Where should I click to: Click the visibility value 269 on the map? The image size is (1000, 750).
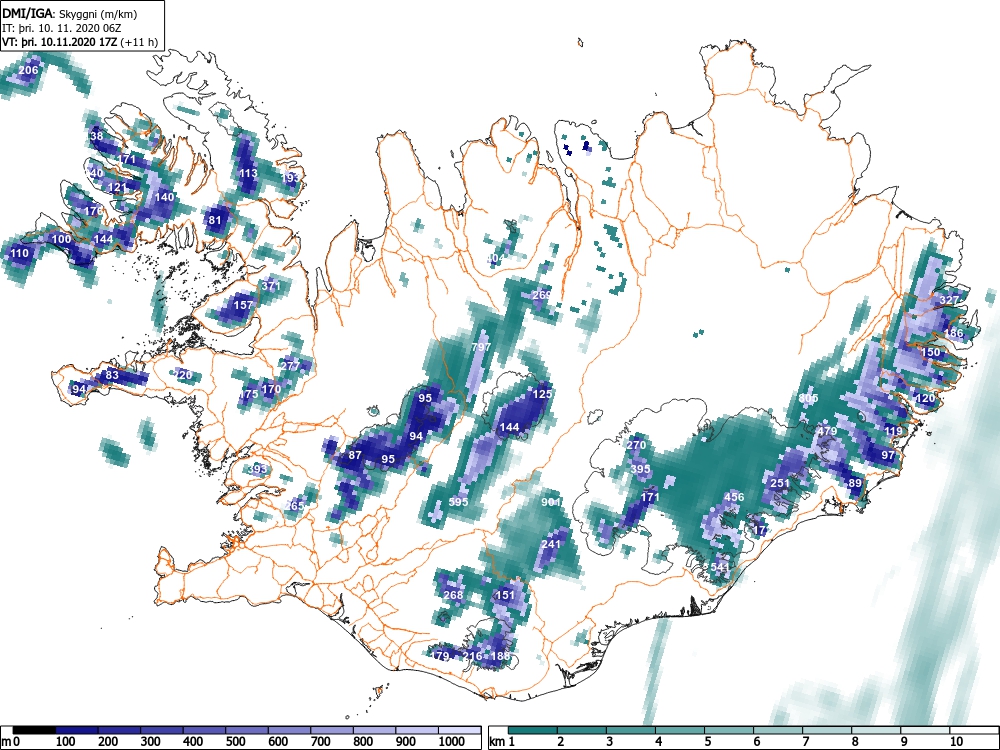click(541, 295)
